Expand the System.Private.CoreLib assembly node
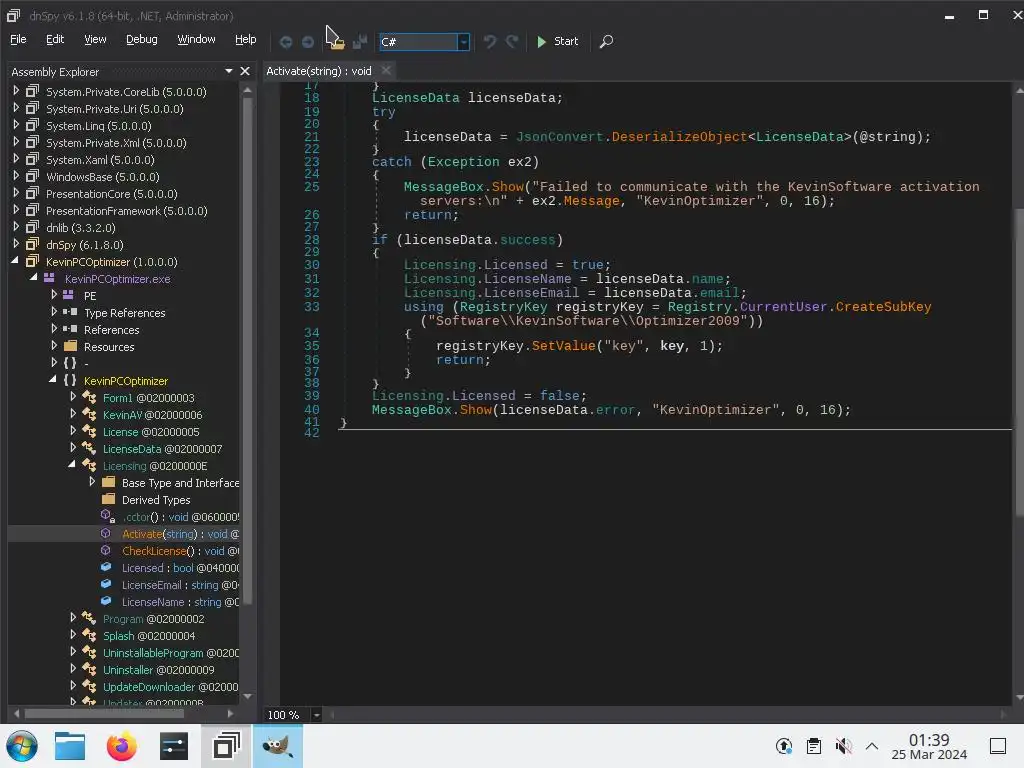The height and width of the screenshot is (768, 1024). (x=16, y=91)
